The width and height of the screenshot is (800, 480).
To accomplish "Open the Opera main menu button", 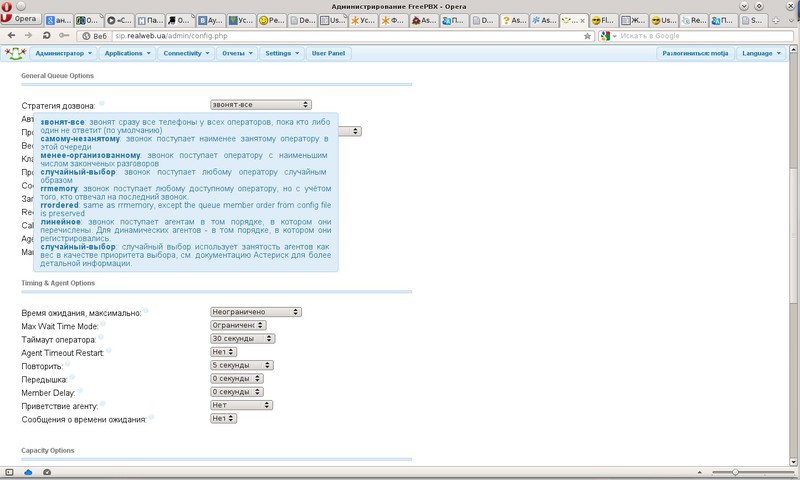I will click(x=20, y=19).
